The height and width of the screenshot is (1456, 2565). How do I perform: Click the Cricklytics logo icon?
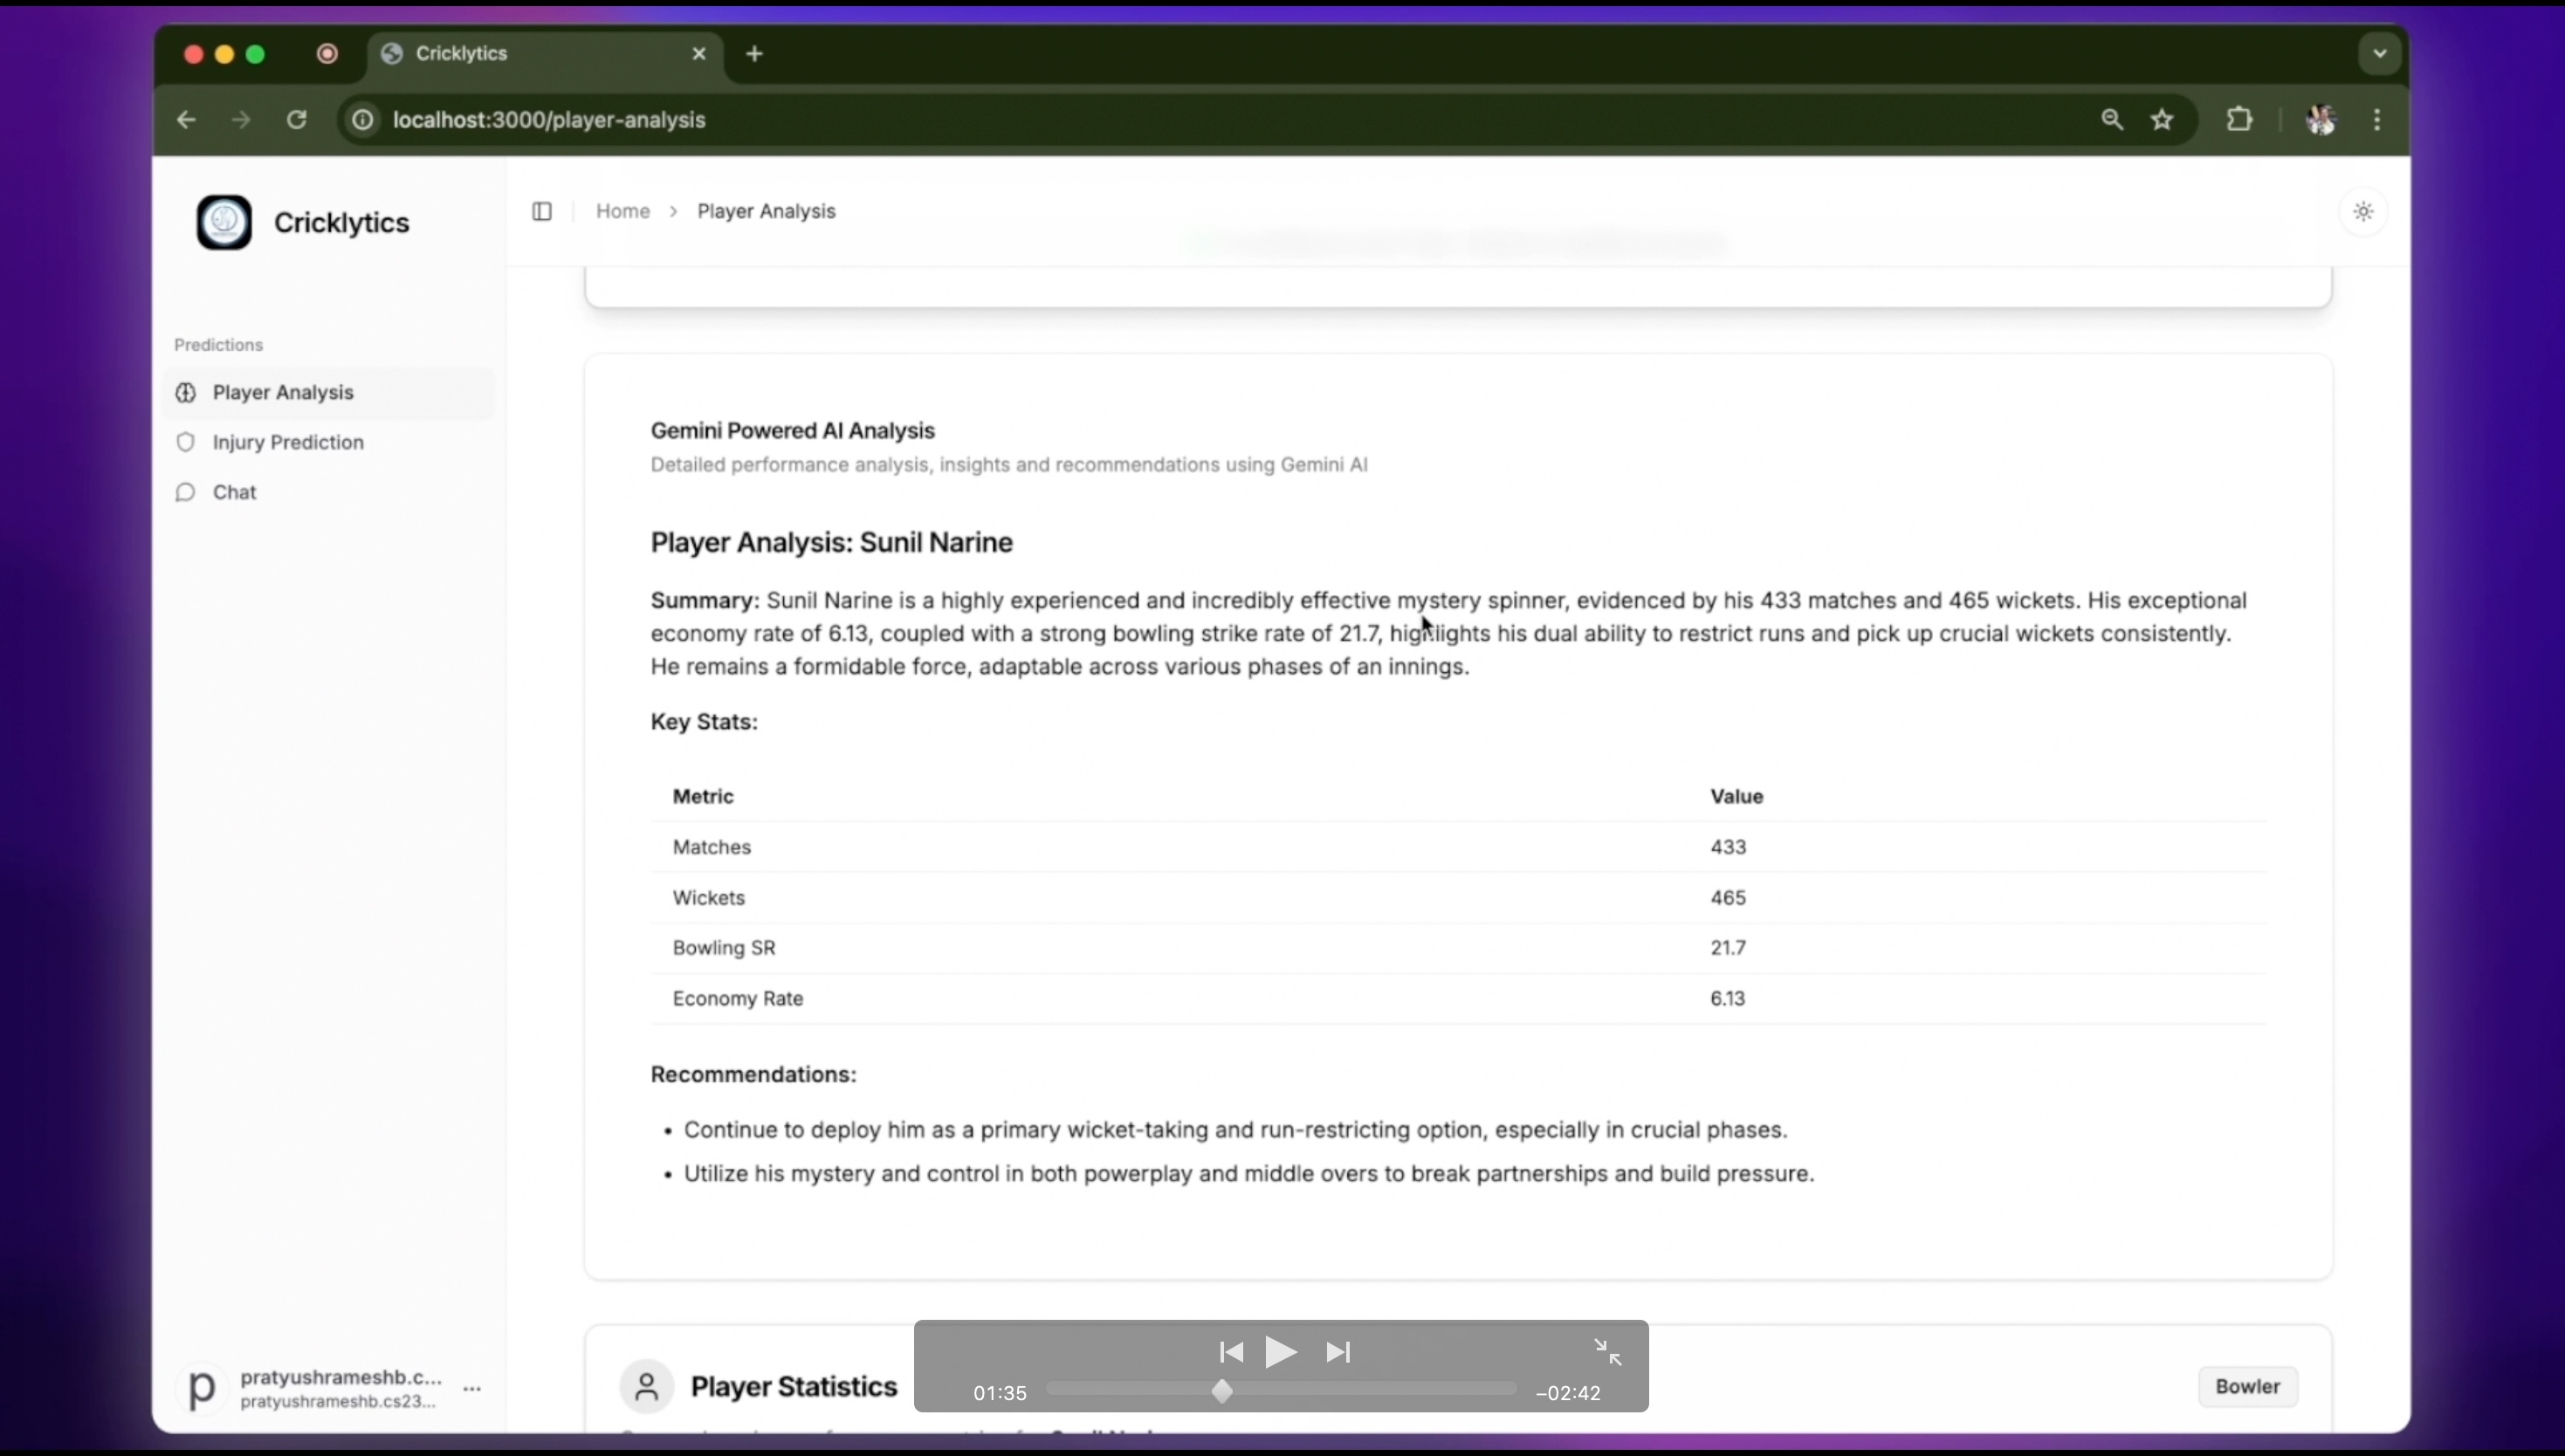224,222
